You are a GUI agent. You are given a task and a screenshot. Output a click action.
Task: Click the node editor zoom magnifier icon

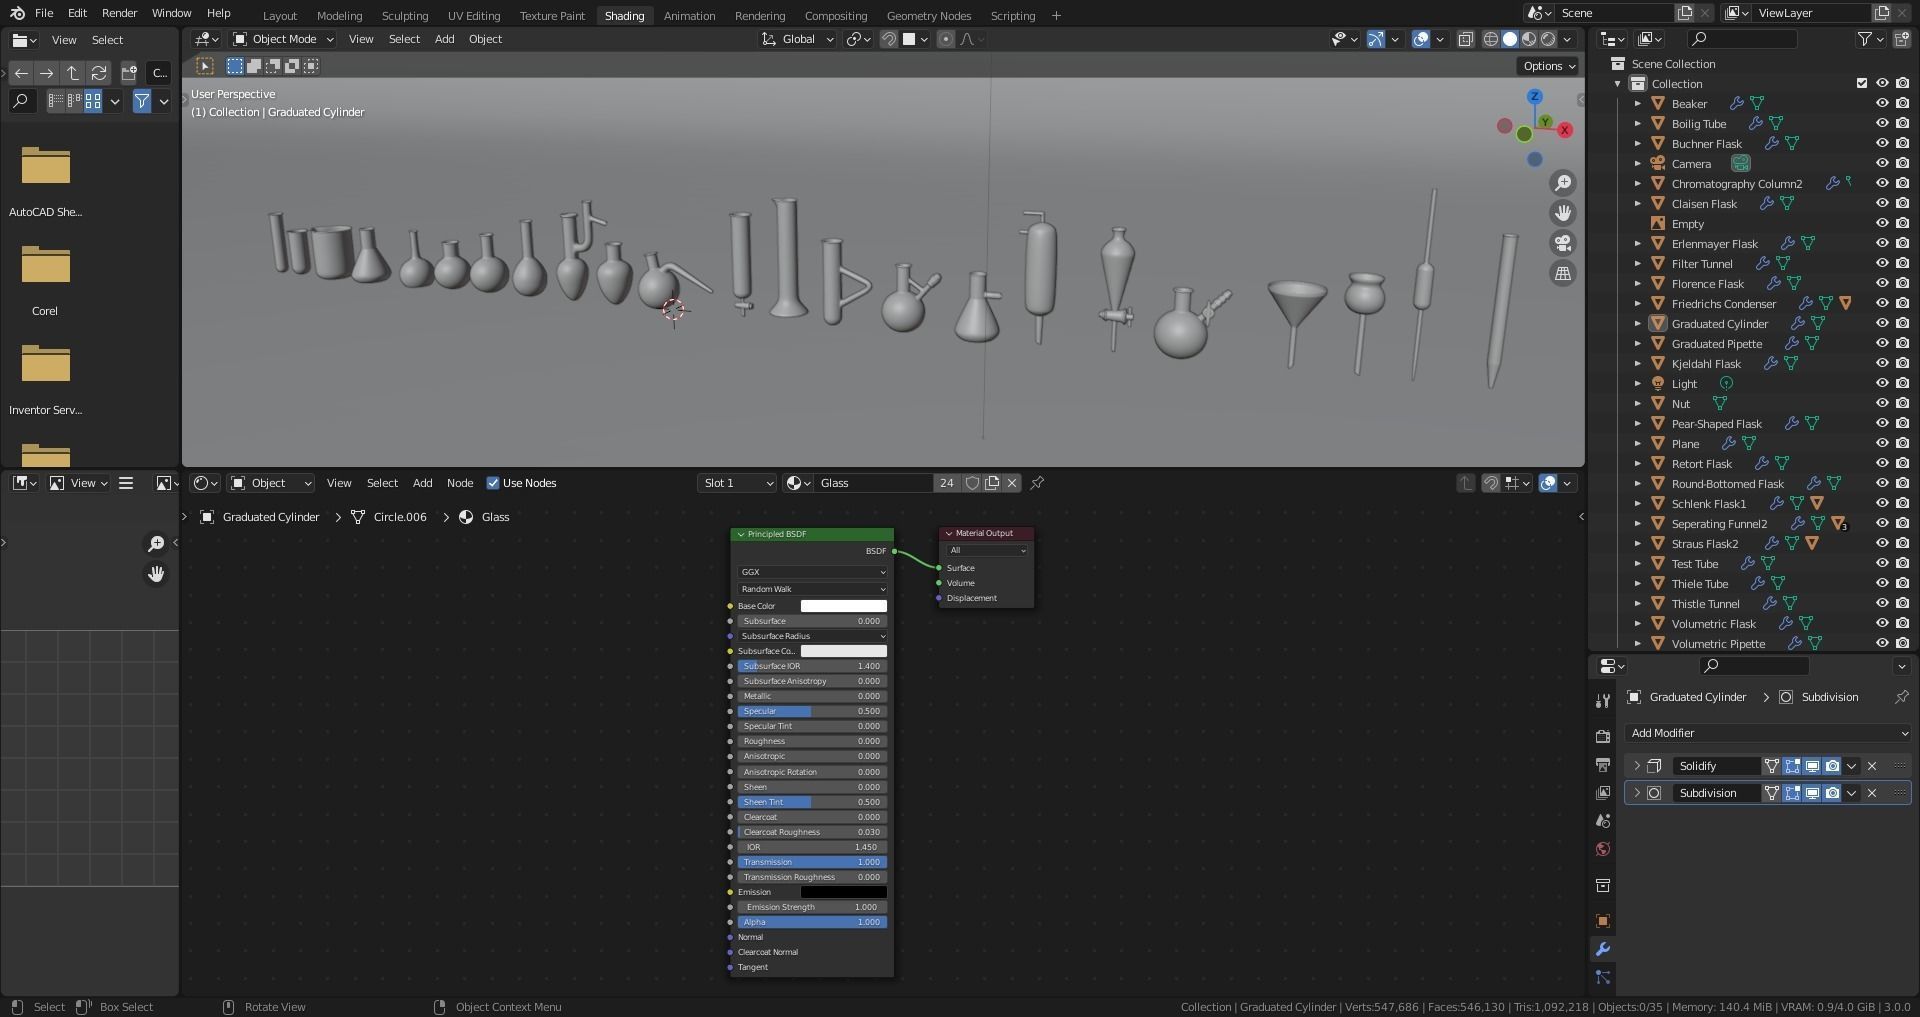[x=156, y=543]
